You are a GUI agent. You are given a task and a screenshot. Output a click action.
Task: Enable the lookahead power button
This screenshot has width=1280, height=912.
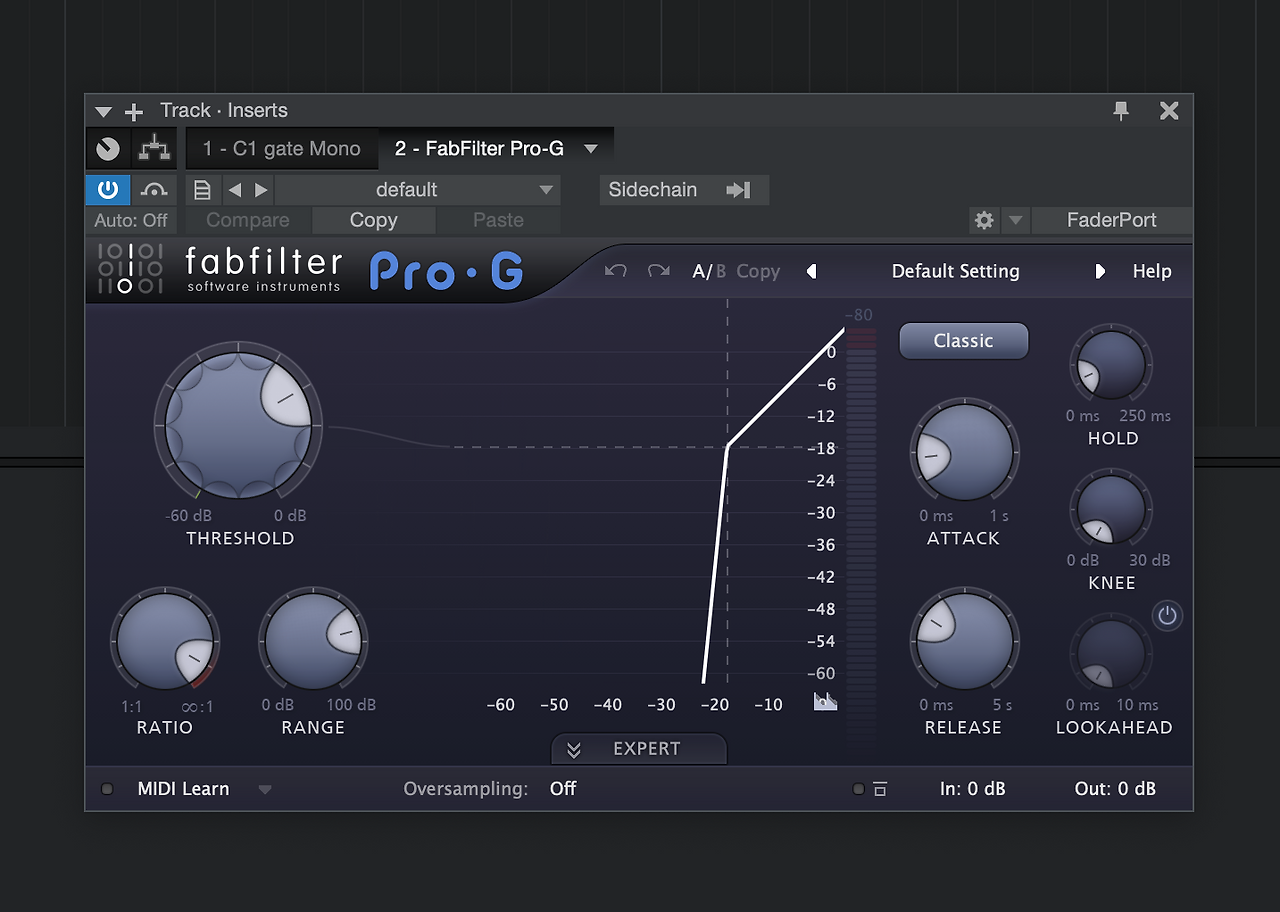tap(1167, 615)
